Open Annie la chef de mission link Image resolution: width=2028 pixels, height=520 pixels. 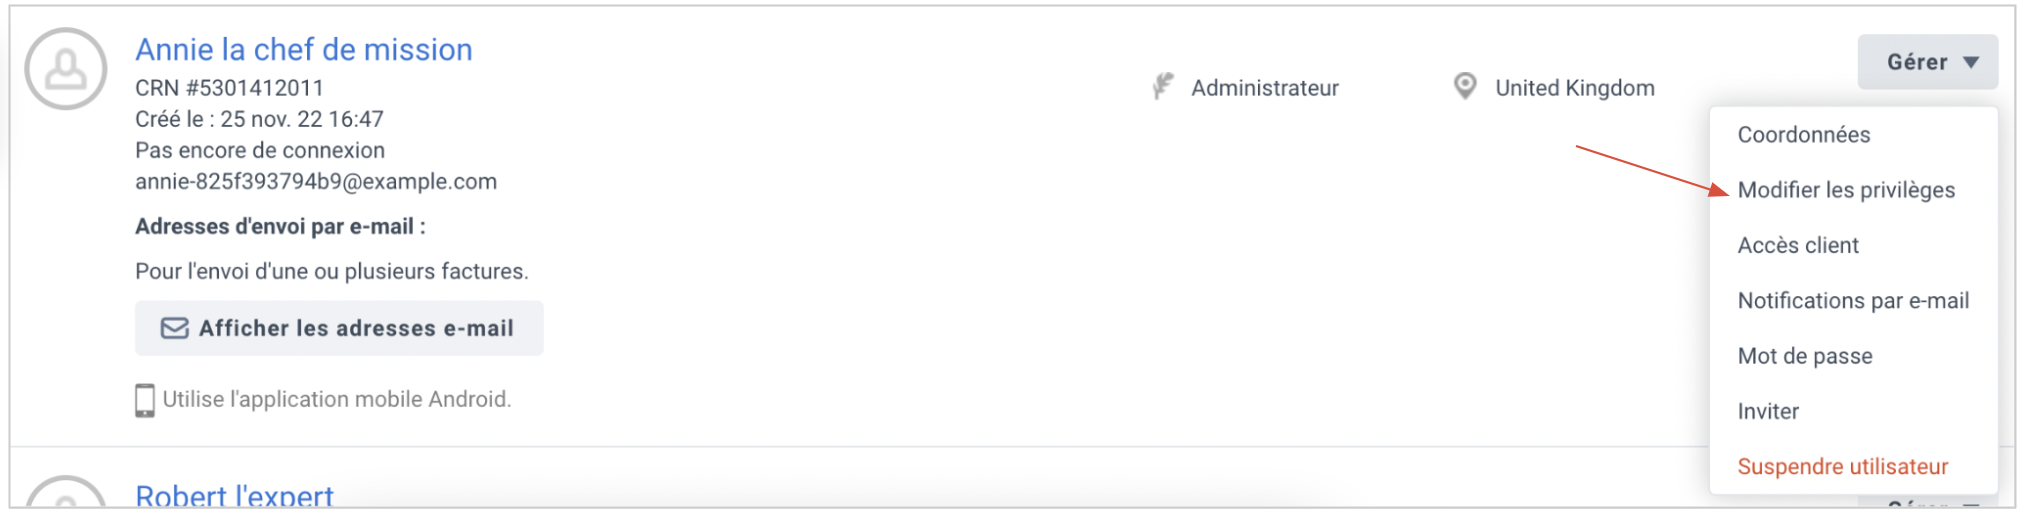(x=304, y=49)
